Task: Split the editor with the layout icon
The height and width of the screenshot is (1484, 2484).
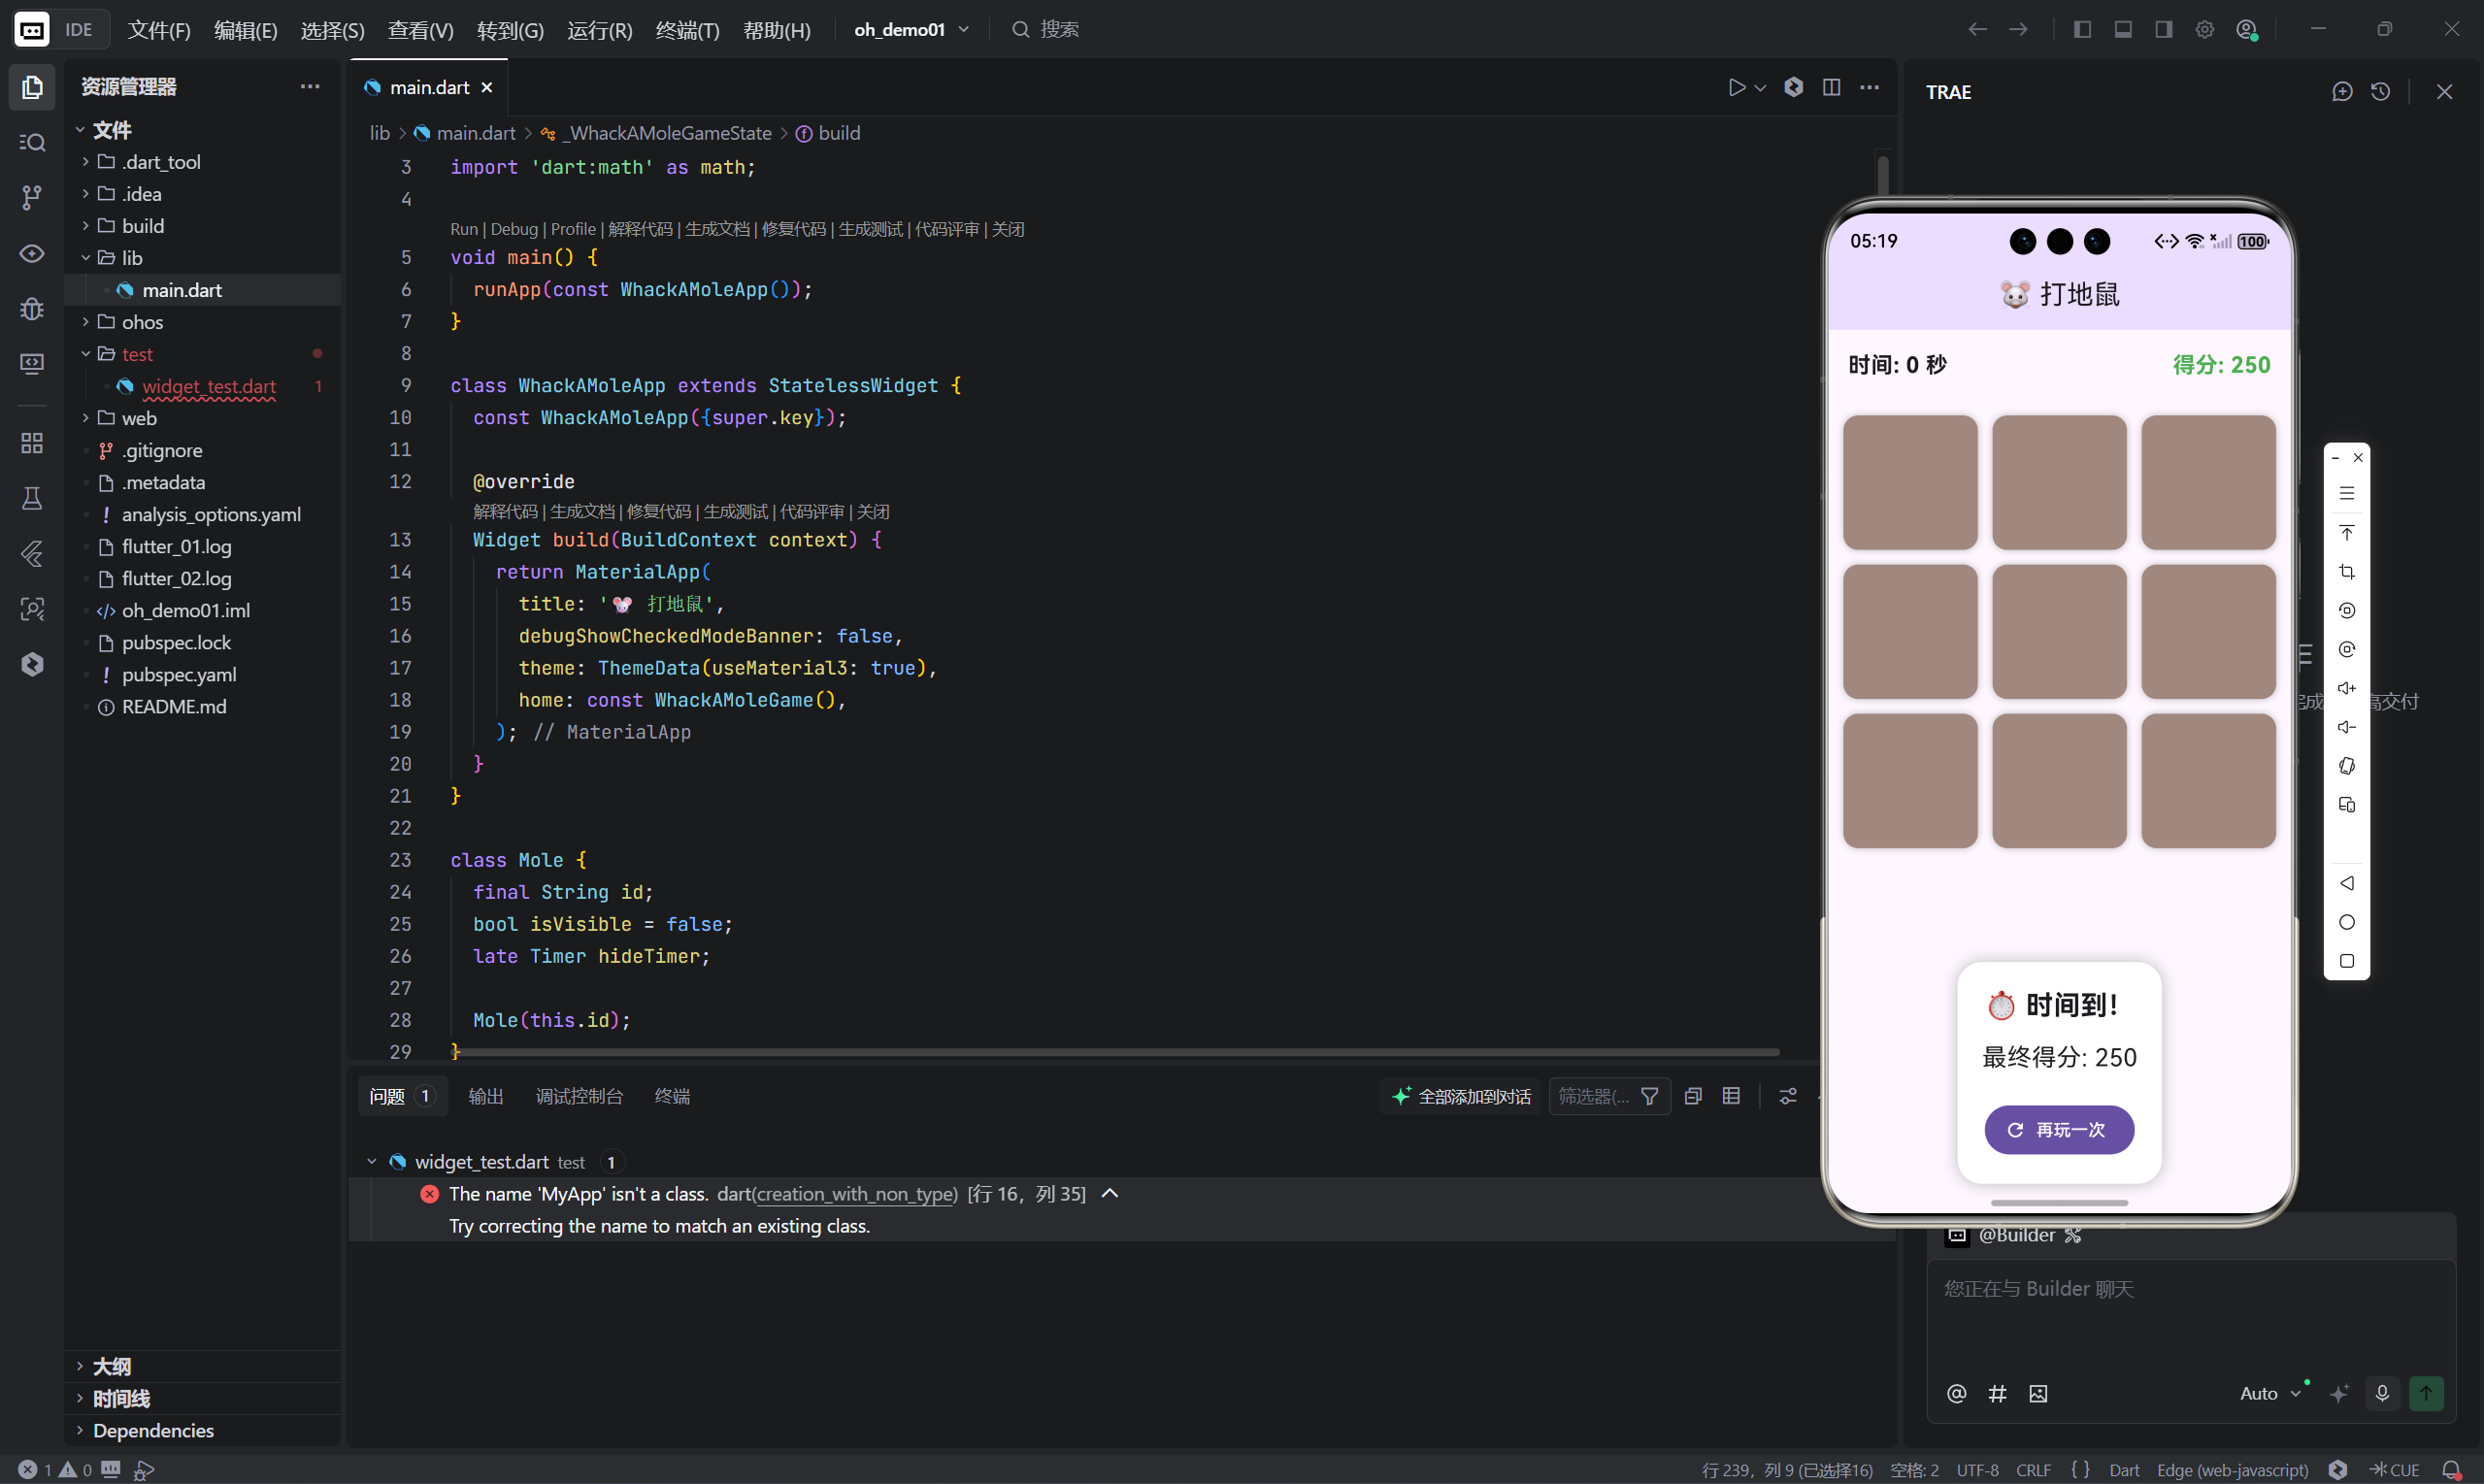Action: pos(1831,88)
